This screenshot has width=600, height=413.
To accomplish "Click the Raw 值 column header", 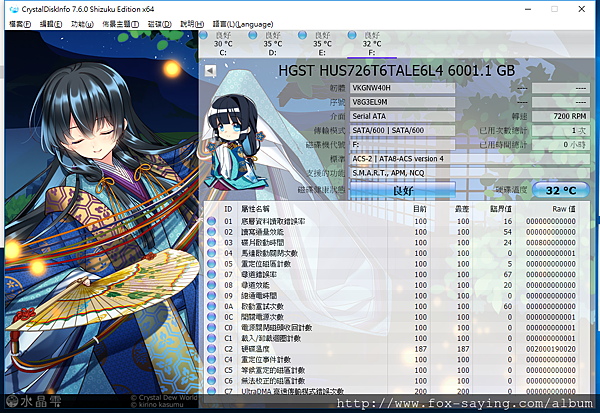I will click(x=564, y=209).
